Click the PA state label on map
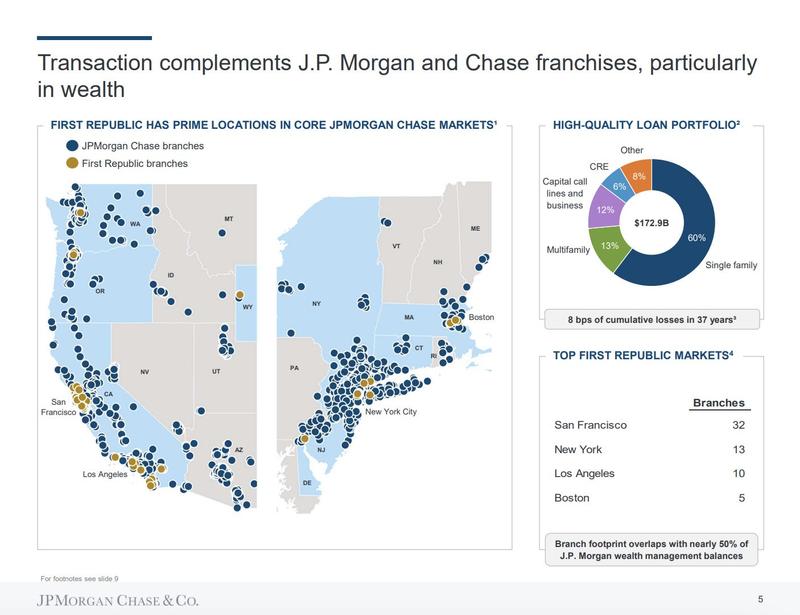Screen dimensions: 800x615 pos(294,368)
